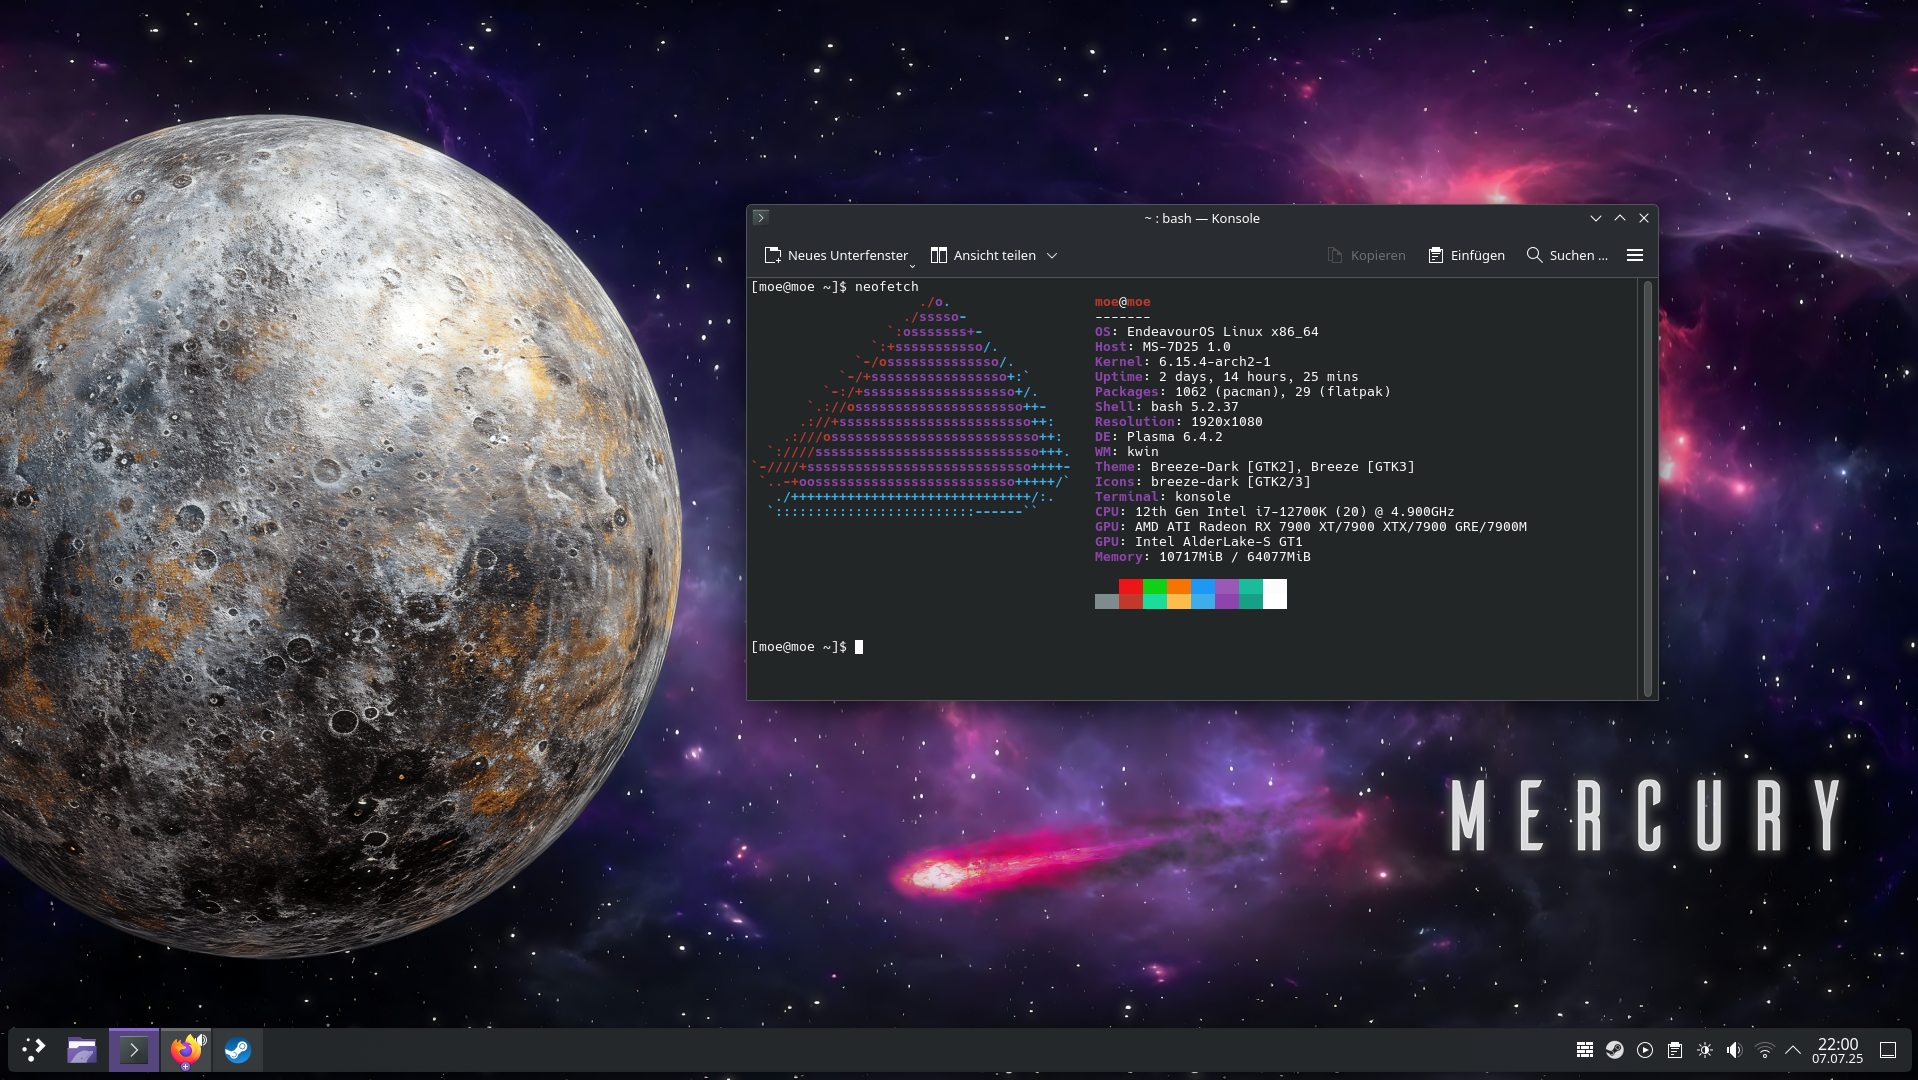Click the 'Kernel' line in neofetch

pyautogui.click(x=1183, y=362)
